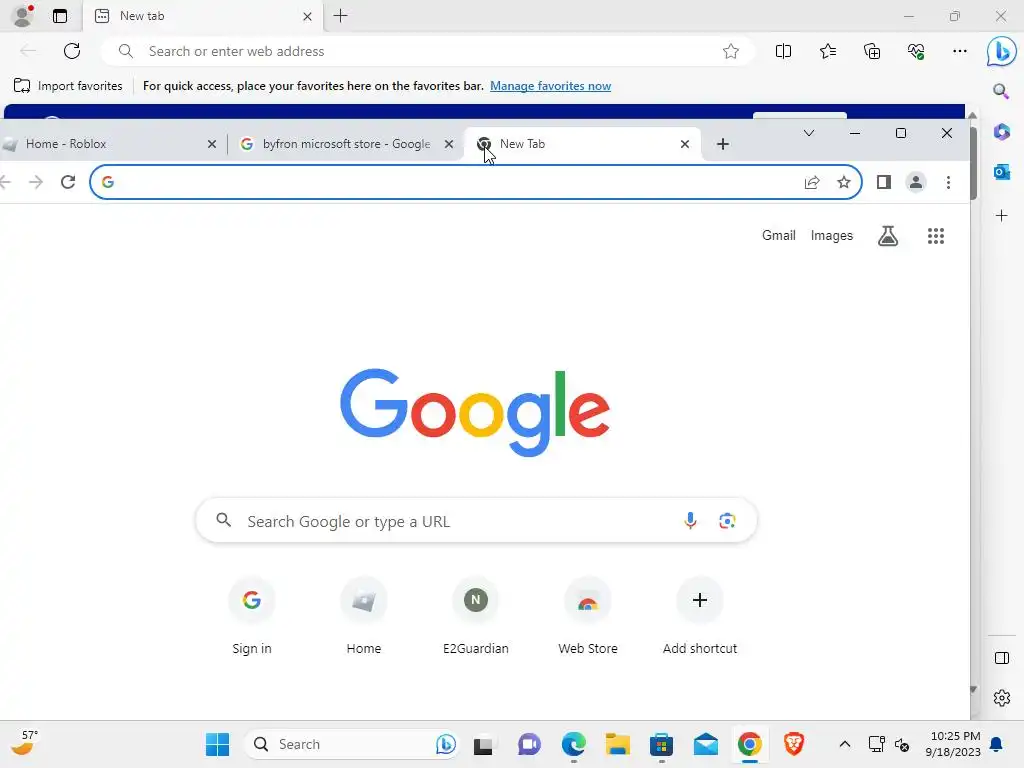Open Microsoft 365 sidebar icon
Image resolution: width=1024 pixels, height=768 pixels.
[x=1001, y=132]
